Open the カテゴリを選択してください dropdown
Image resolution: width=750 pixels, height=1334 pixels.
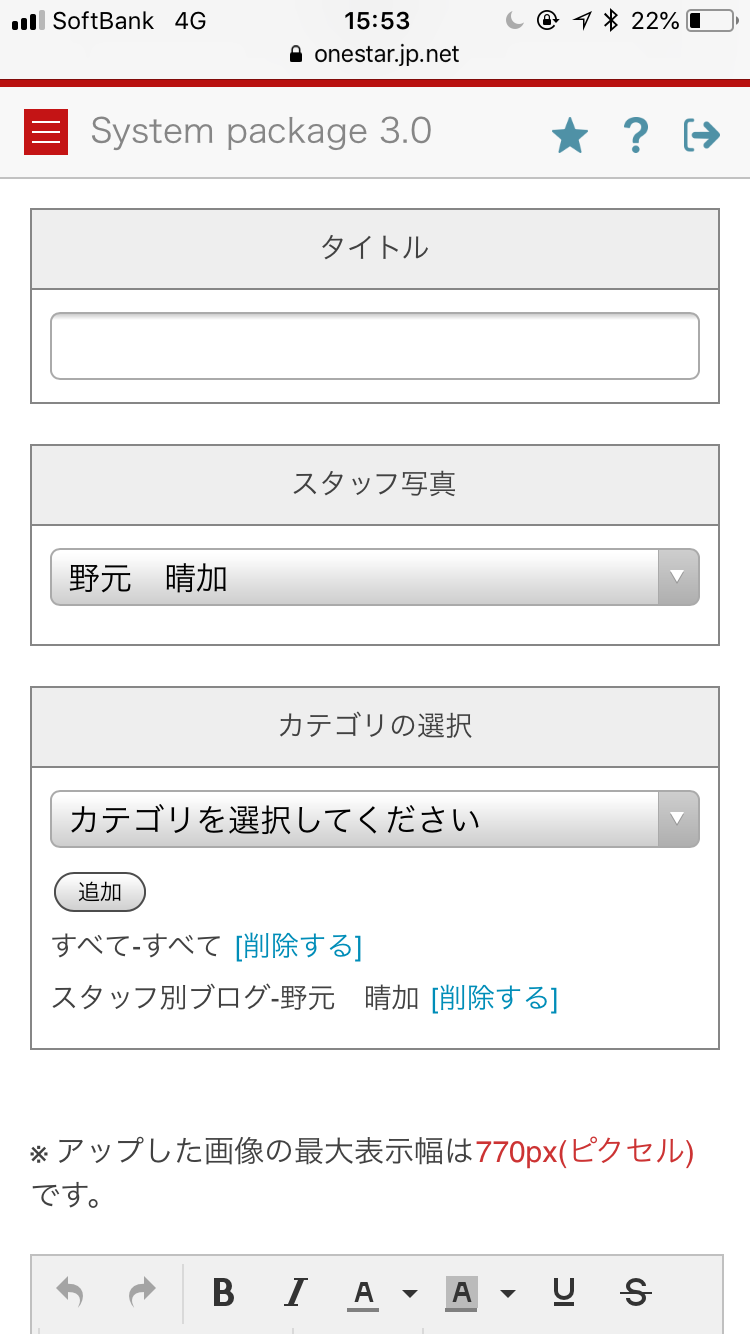[375, 819]
